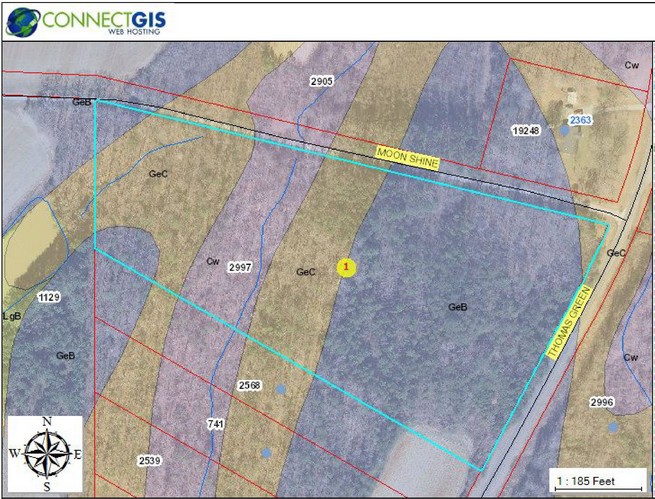Click the blue address number 2363
Image resolution: width=655 pixels, height=499 pixels.
click(580, 120)
